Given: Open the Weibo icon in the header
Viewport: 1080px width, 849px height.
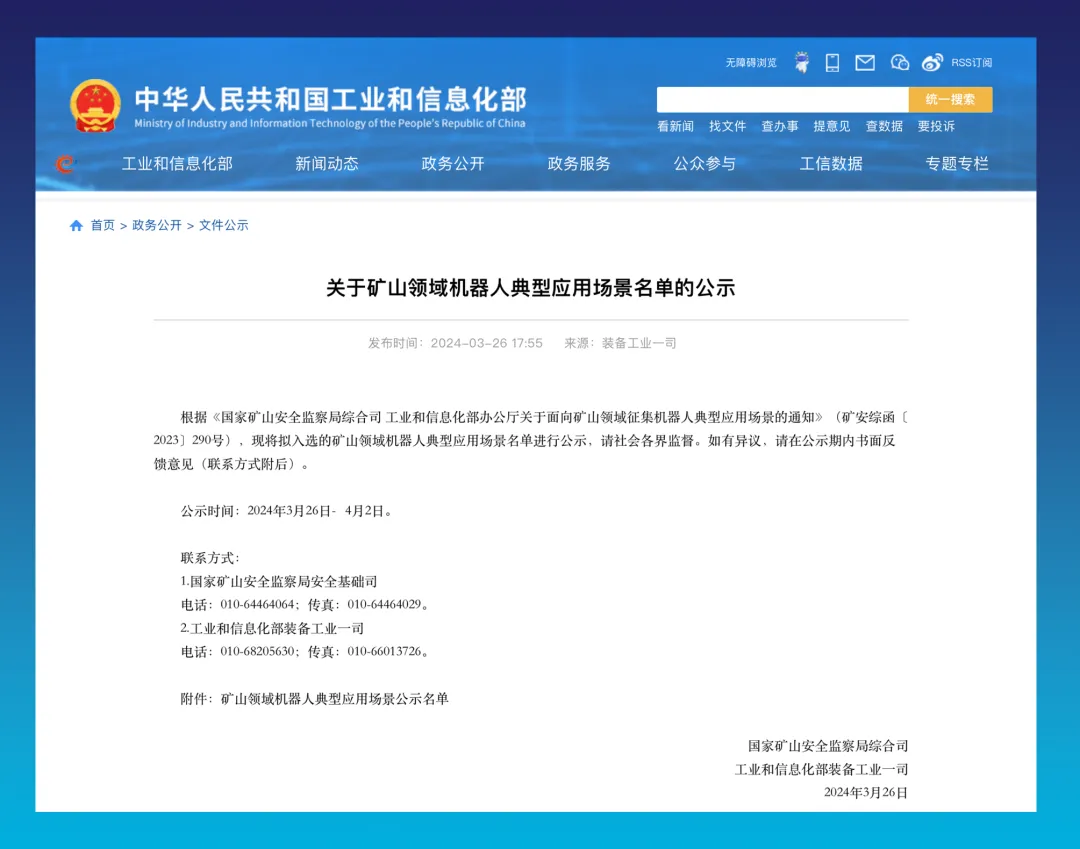Looking at the screenshot, I should pyautogui.click(x=933, y=62).
